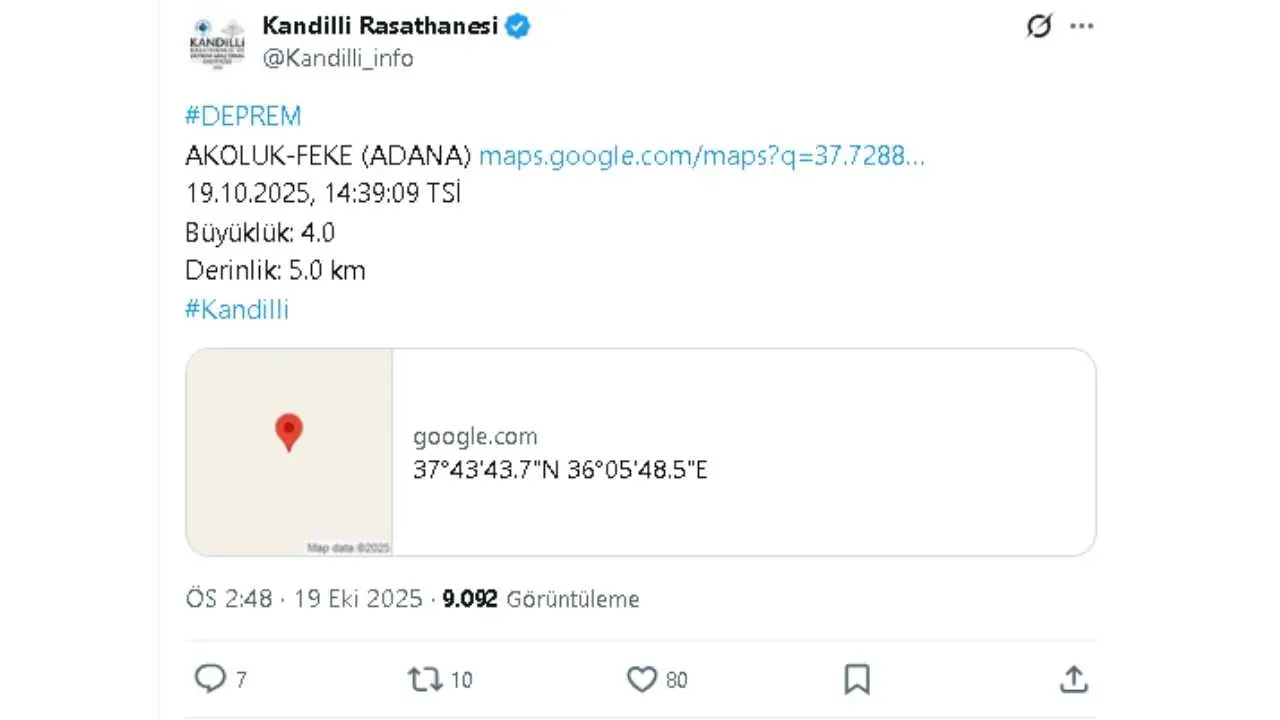This screenshot has height=720, width=1280.
Task: Open the 9.092 Görüntüleme views count
Action: click(541, 599)
